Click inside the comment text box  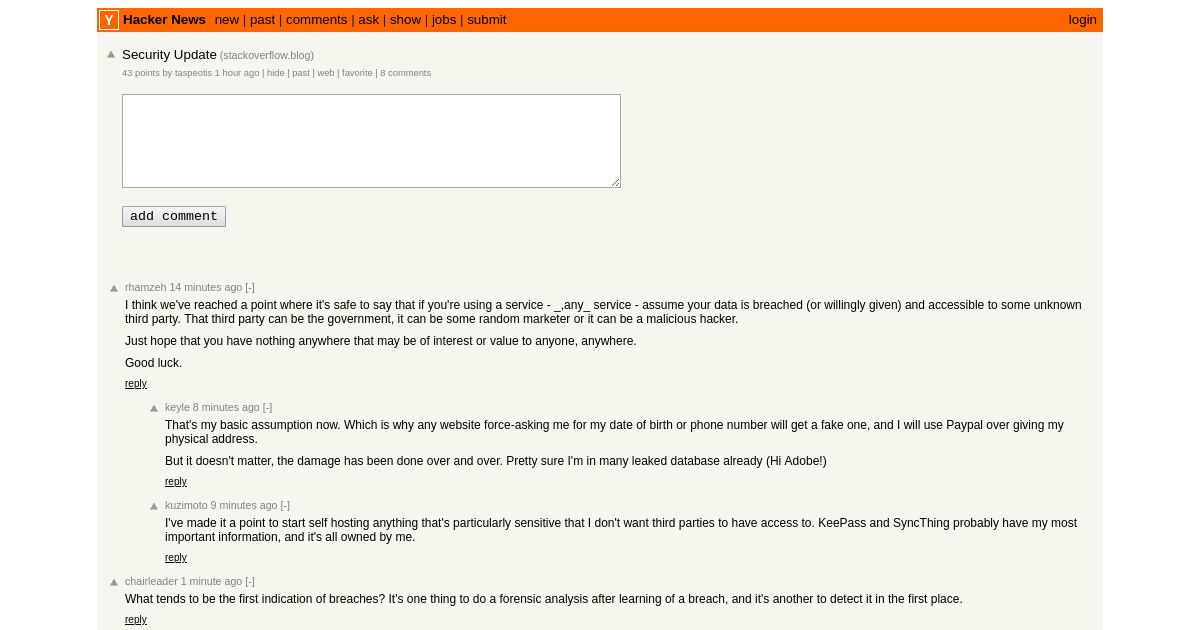pos(371,141)
